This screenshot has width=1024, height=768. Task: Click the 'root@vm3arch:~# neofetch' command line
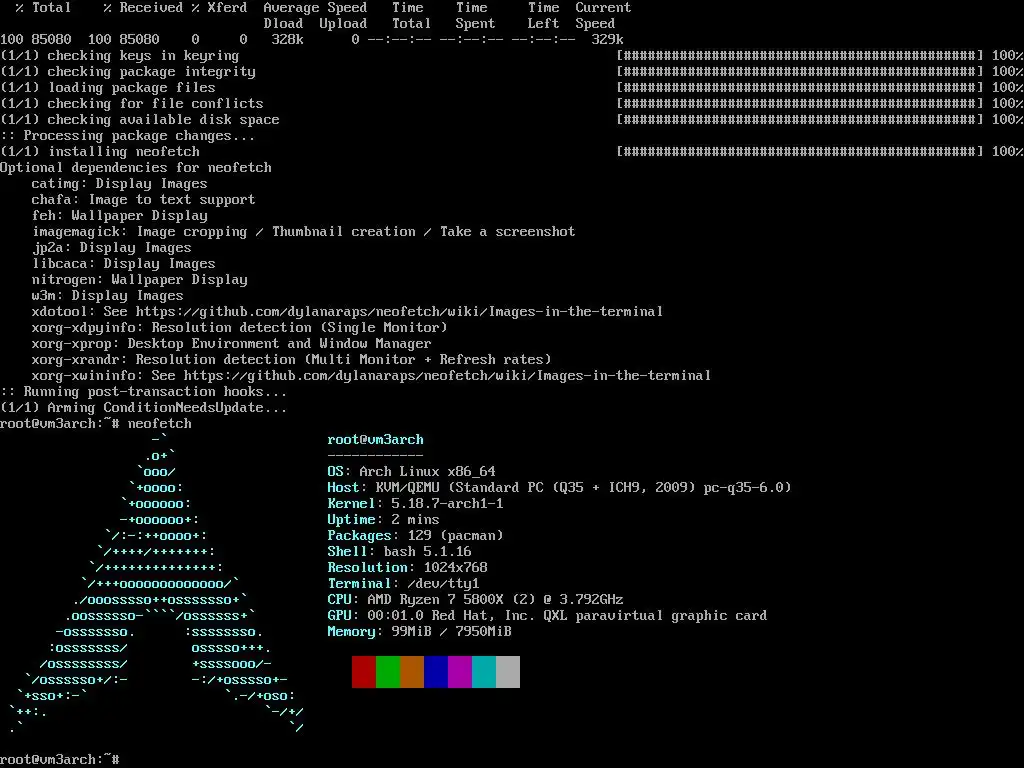[96, 424]
